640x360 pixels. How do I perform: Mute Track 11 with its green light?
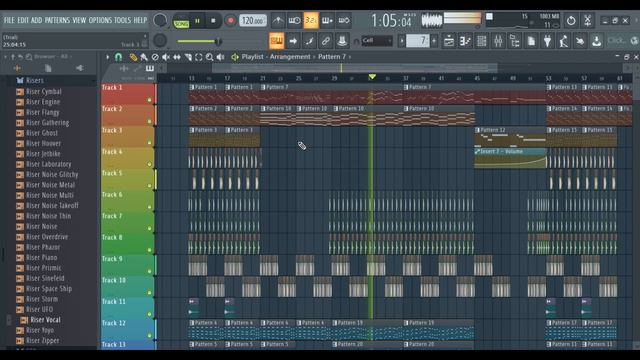(149, 314)
